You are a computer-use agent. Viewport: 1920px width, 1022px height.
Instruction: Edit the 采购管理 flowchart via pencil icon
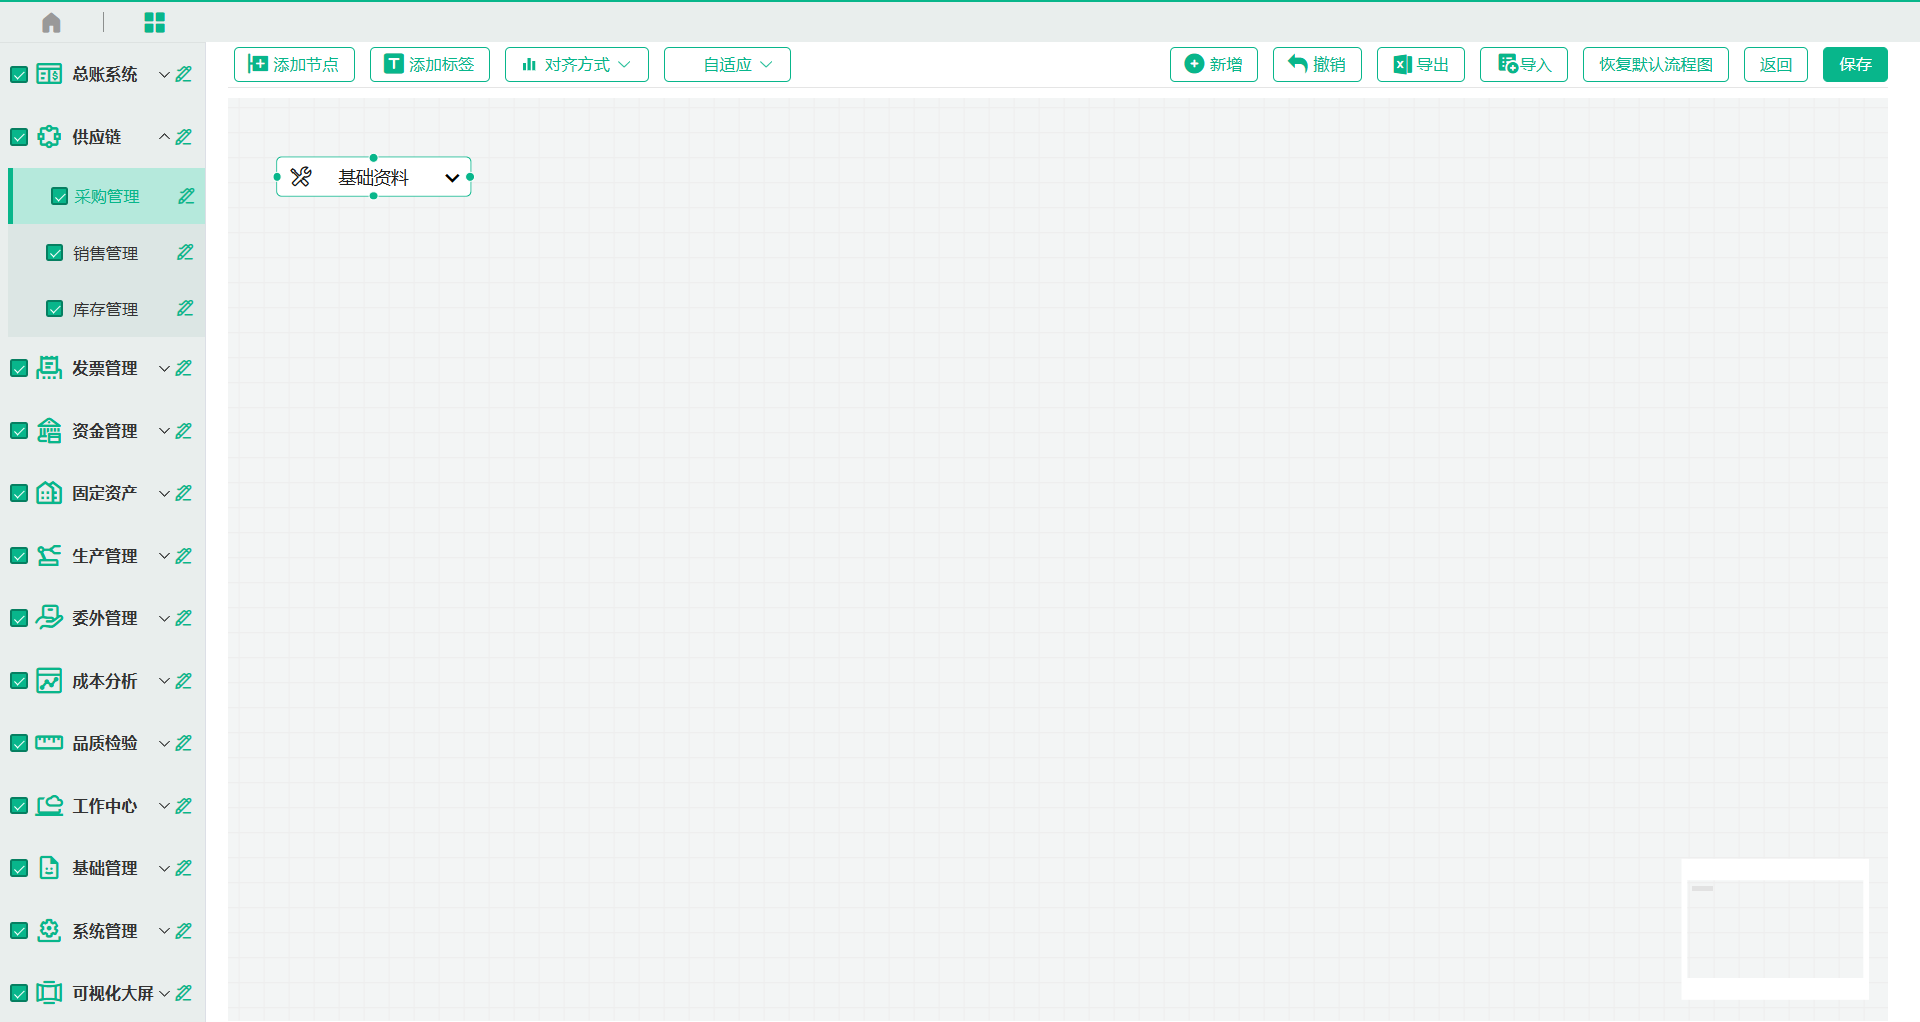186,196
